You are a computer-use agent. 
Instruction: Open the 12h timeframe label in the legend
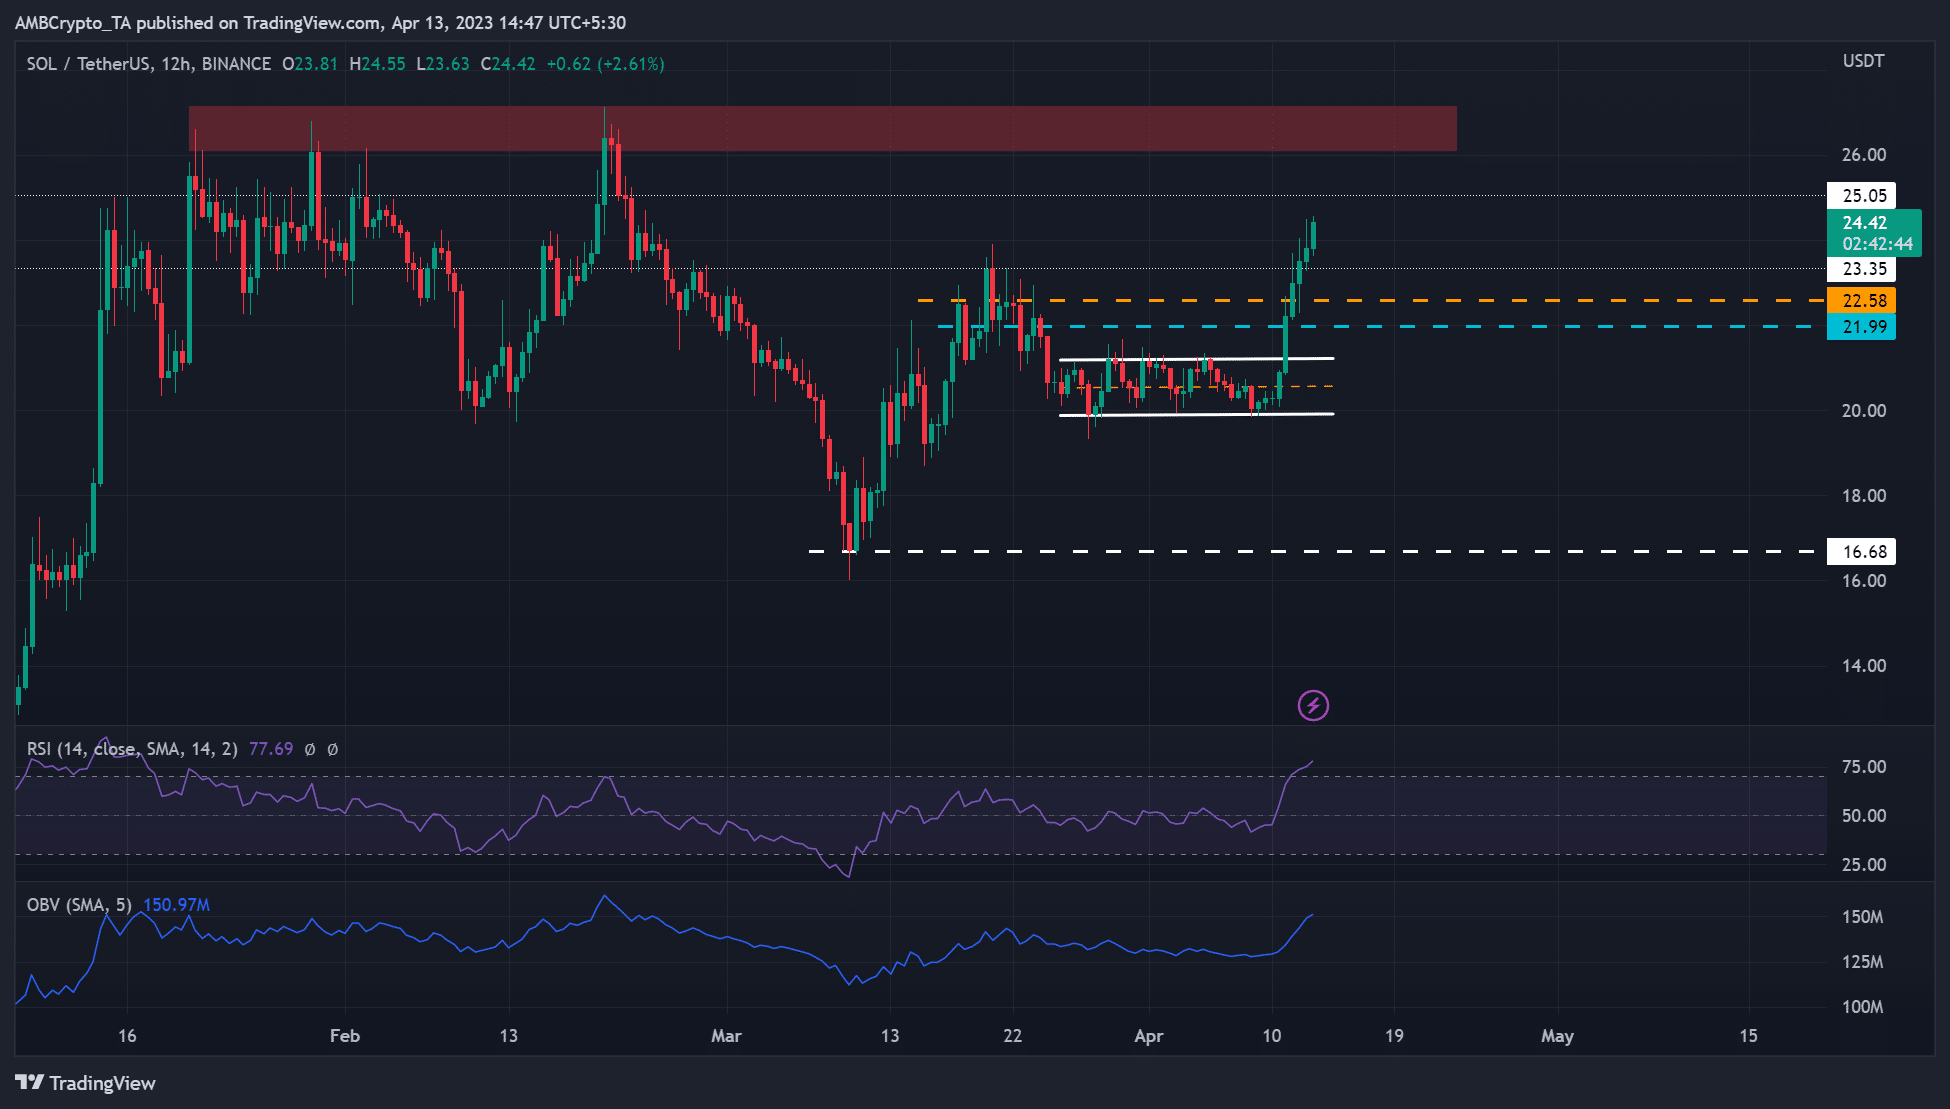pos(176,63)
